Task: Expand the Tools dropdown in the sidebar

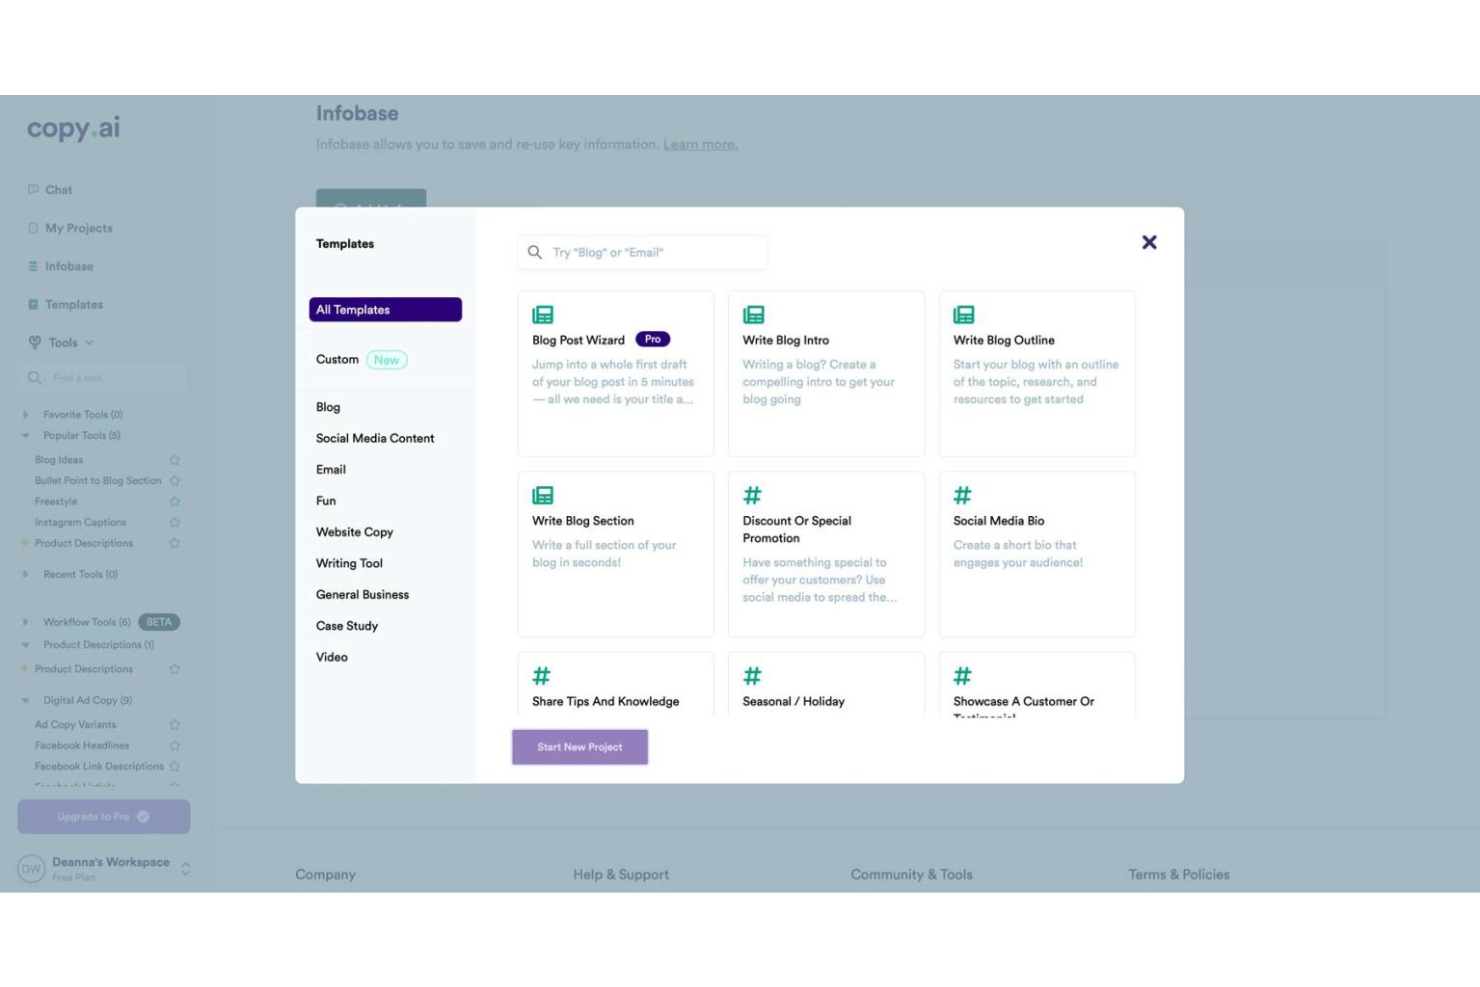Action: (x=87, y=342)
